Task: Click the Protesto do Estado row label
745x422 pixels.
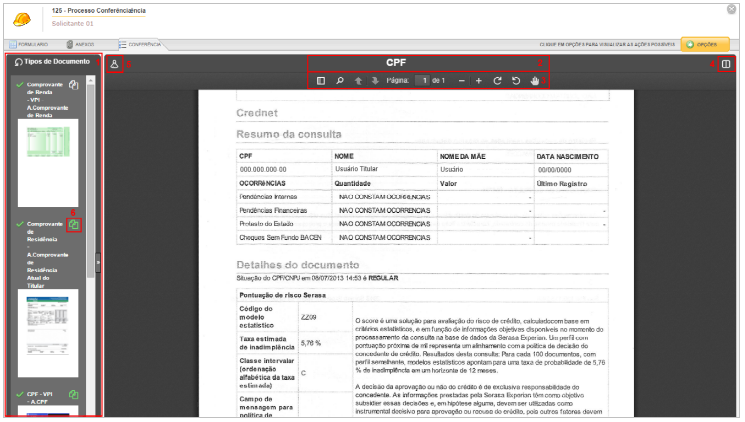Action: (x=267, y=224)
